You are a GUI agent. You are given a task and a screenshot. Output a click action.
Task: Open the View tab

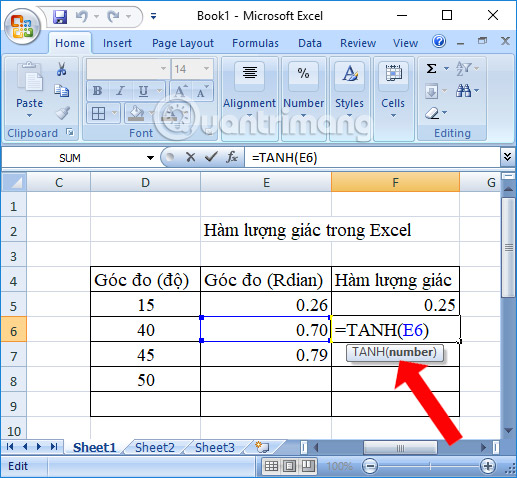pos(405,43)
